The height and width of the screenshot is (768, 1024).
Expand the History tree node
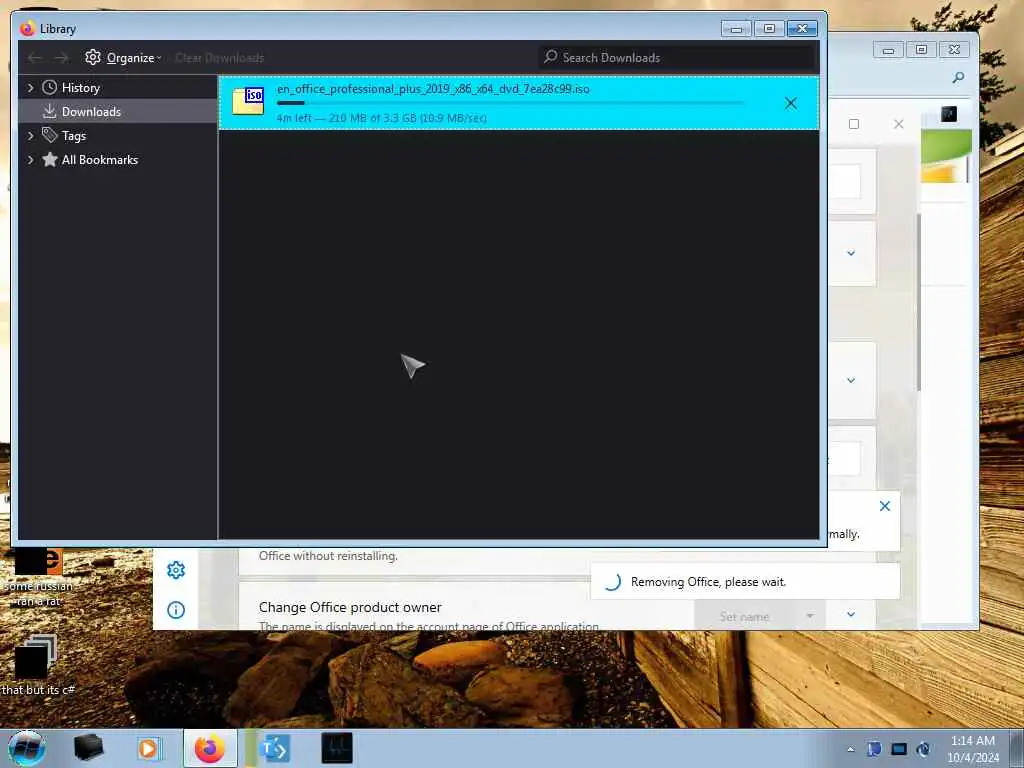point(30,88)
